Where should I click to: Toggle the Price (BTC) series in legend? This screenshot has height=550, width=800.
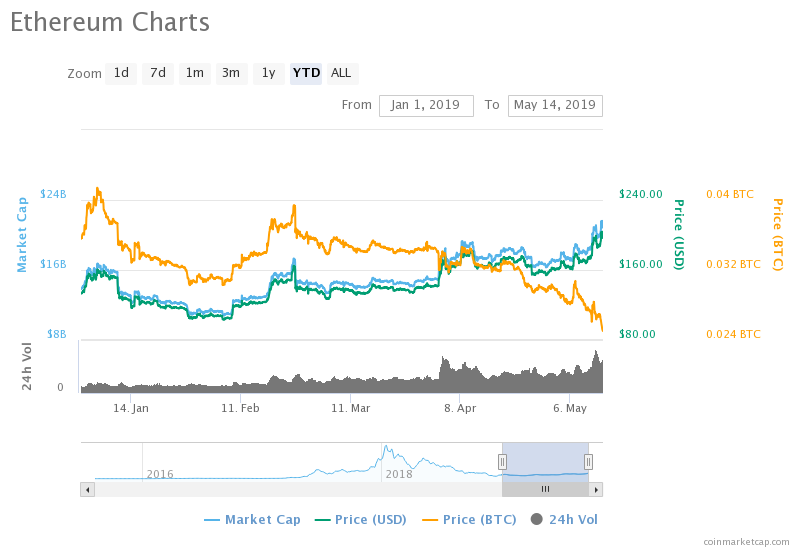pyautogui.click(x=469, y=520)
